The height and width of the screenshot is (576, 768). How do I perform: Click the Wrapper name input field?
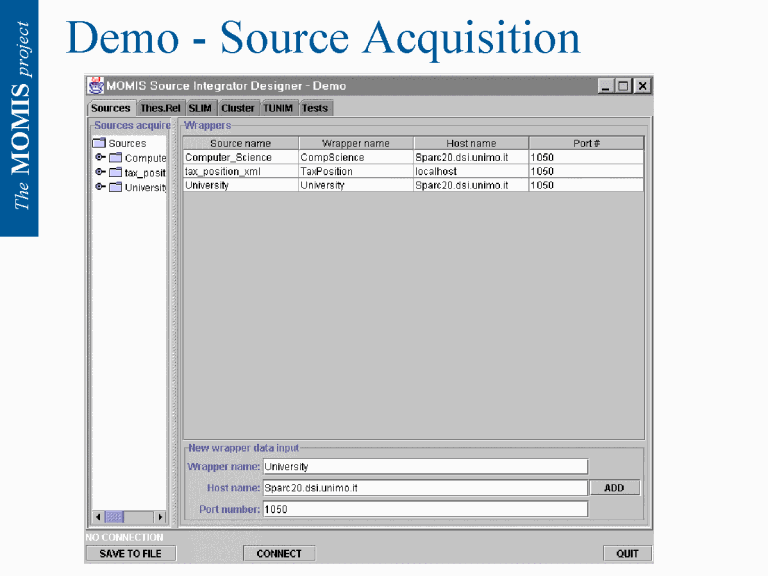pyautogui.click(x=424, y=466)
